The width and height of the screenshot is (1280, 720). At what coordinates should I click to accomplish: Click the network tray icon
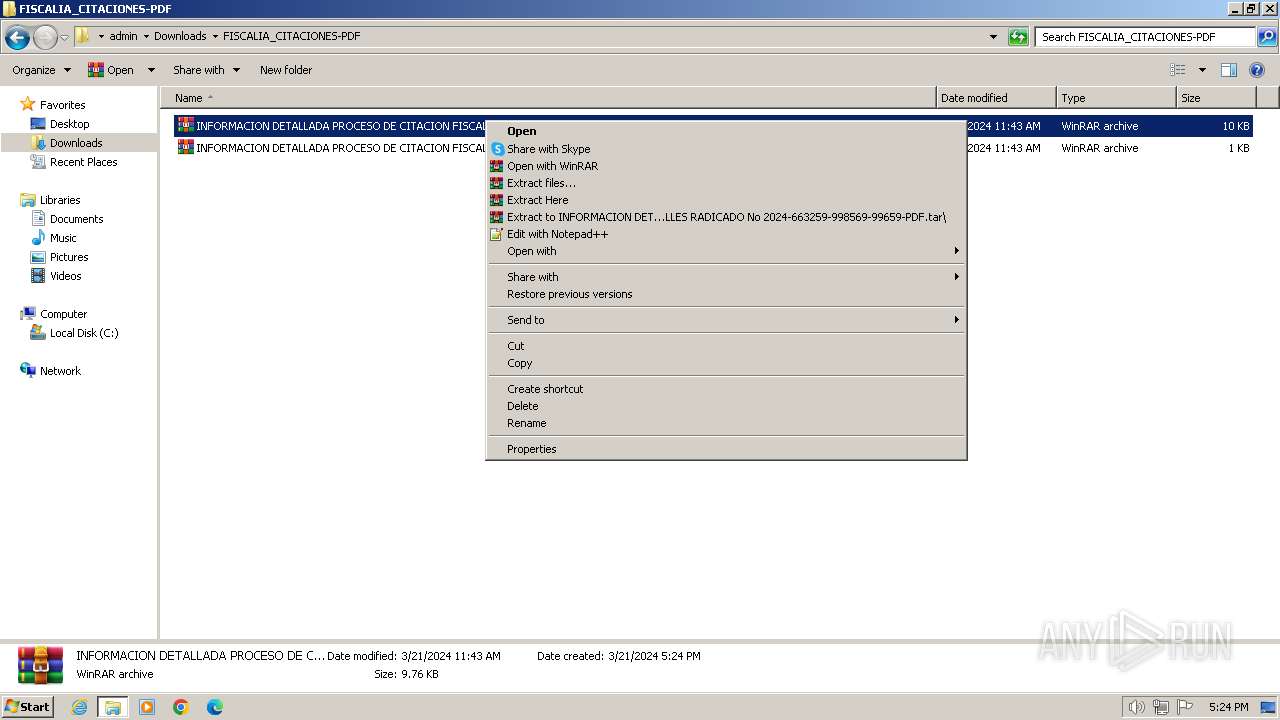(x=1161, y=707)
